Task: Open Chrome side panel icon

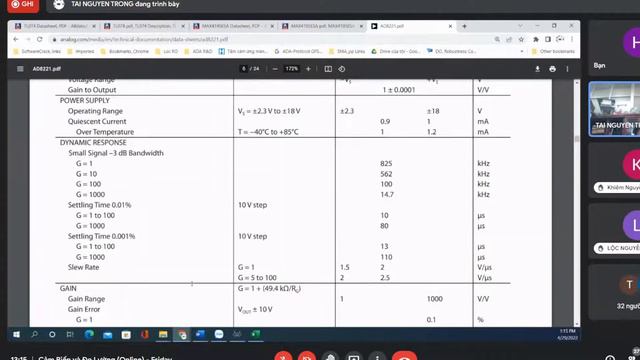Action: [548, 39]
